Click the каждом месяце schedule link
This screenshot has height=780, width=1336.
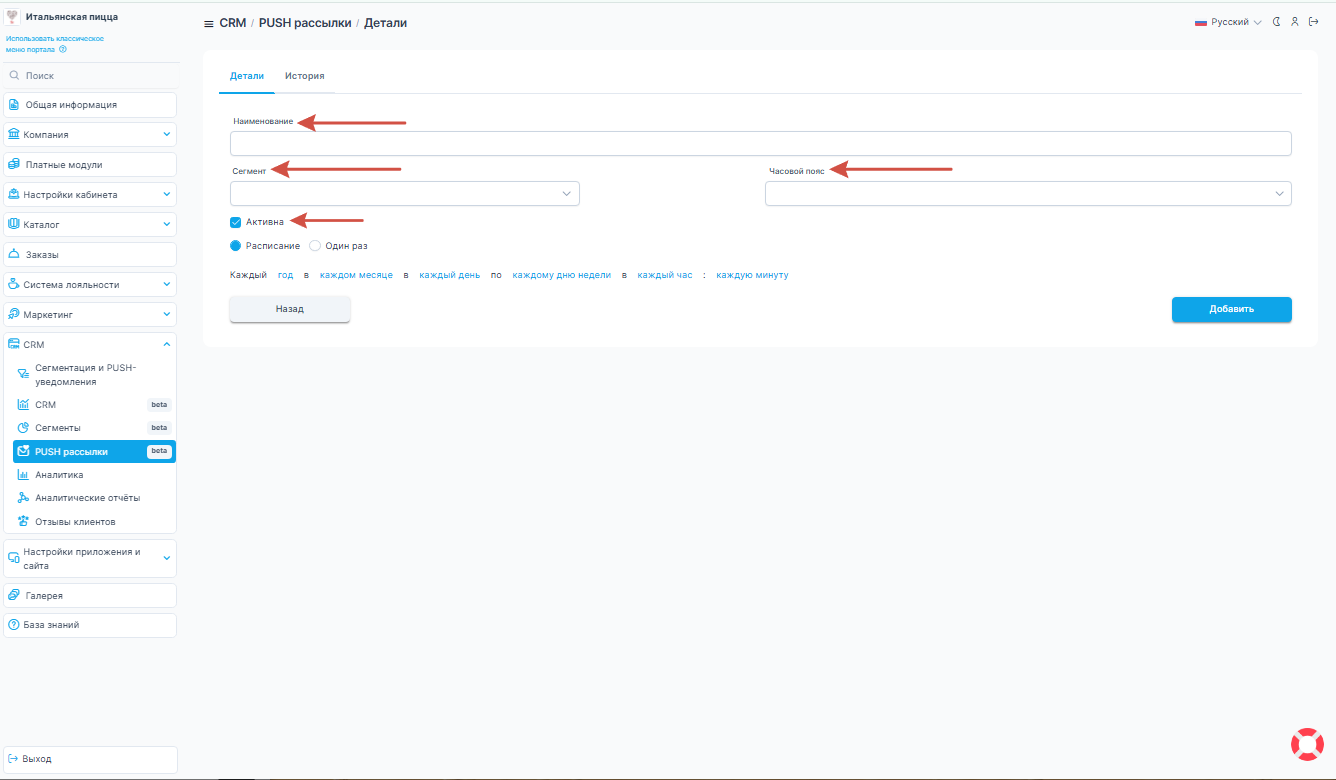356,275
